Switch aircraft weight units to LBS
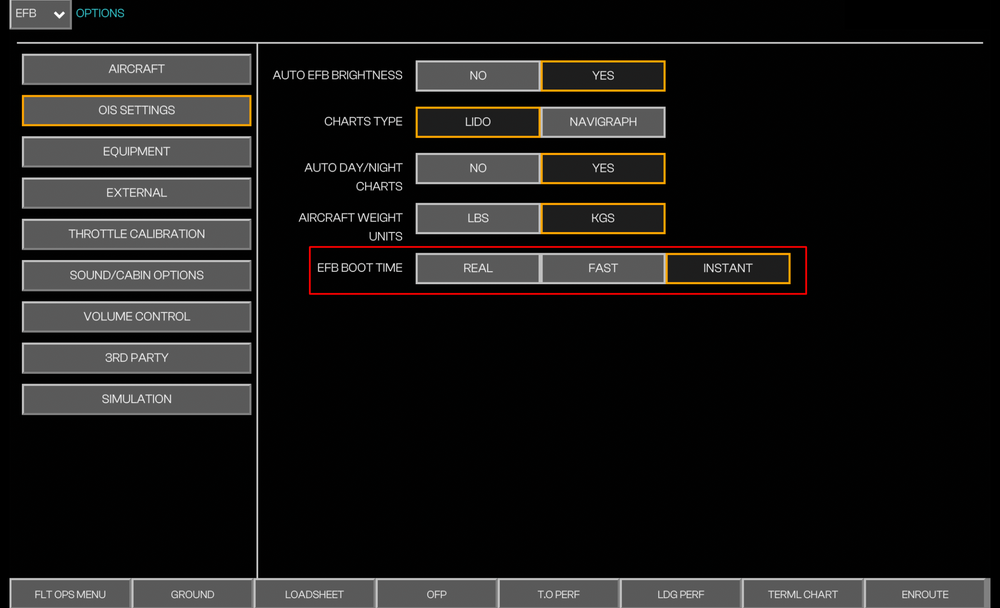This screenshot has height=608, width=1000. click(478, 218)
